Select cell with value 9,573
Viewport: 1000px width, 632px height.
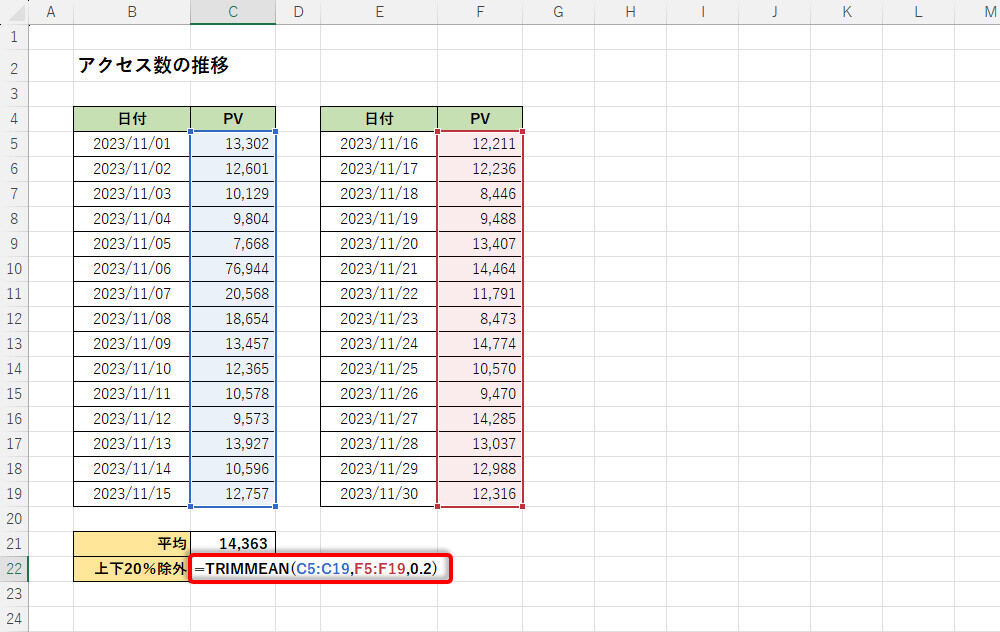coord(233,418)
